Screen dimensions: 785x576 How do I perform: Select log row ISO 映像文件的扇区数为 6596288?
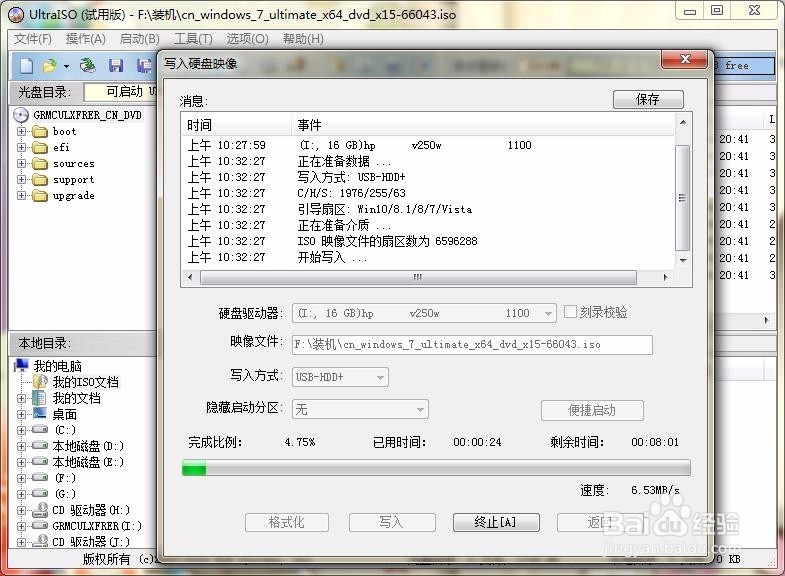coord(429,242)
